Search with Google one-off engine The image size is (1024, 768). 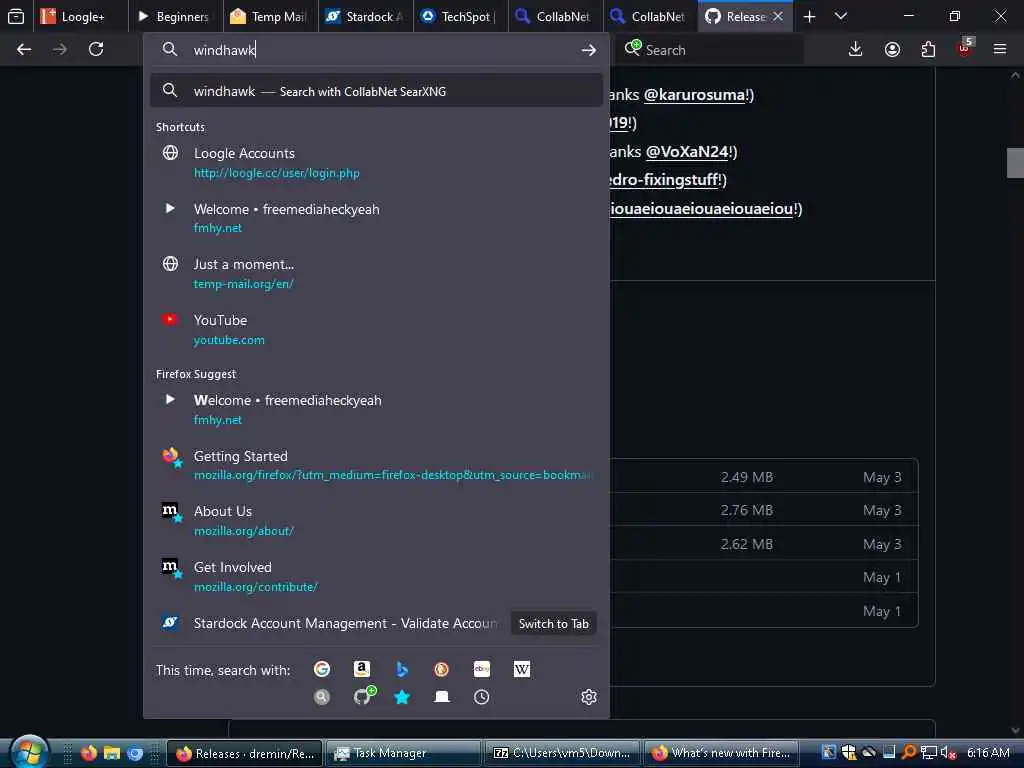(x=322, y=669)
